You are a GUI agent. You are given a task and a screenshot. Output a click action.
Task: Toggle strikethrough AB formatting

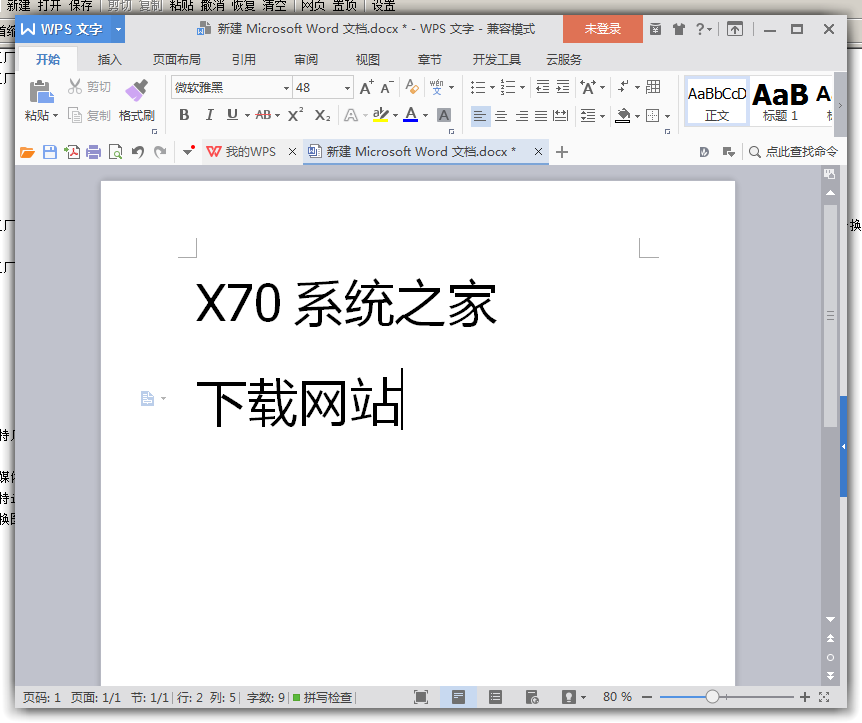point(263,115)
